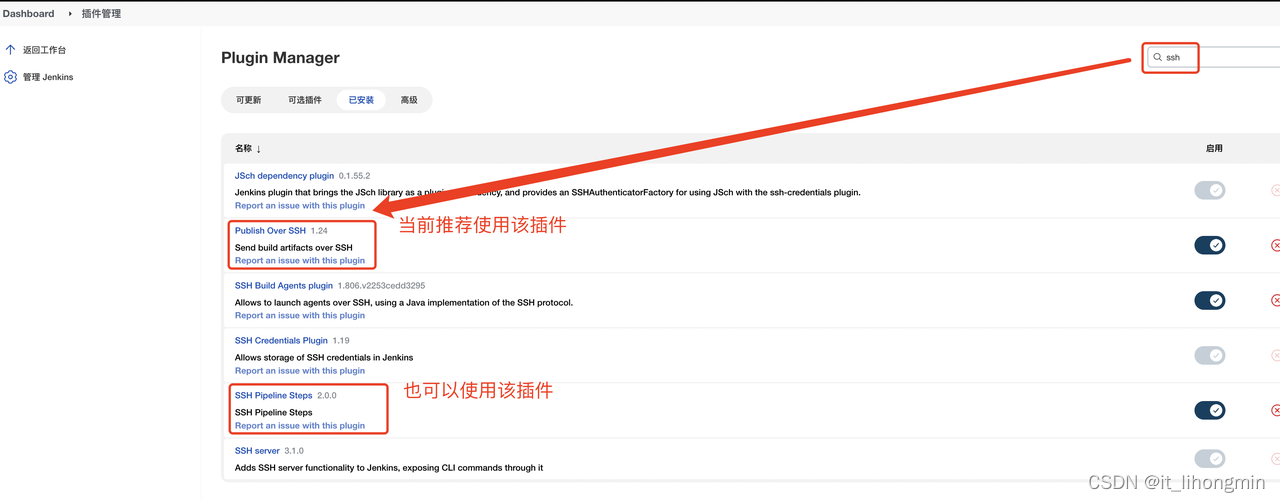The image size is (1280, 502).
Task: Switch to the 可更新 tab
Action: 248,100
